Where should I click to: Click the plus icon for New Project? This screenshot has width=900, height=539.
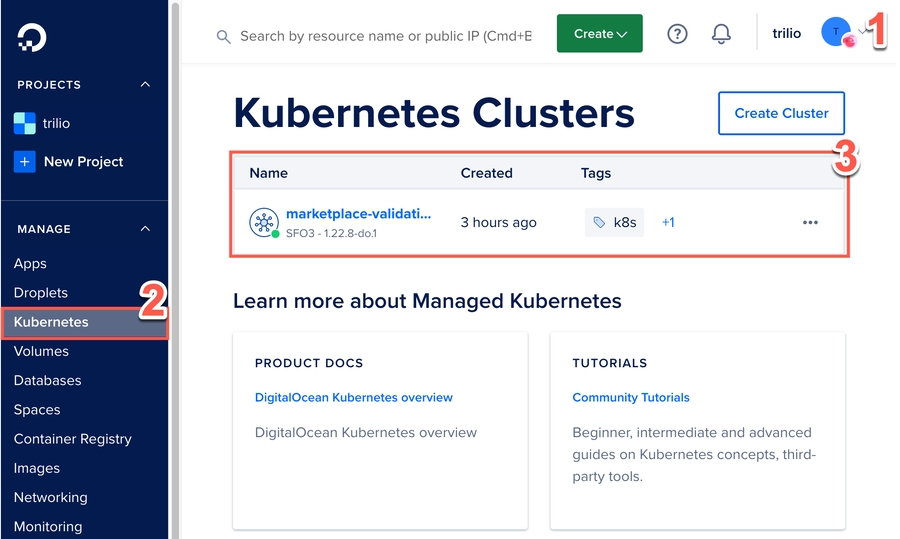(24, 161)
